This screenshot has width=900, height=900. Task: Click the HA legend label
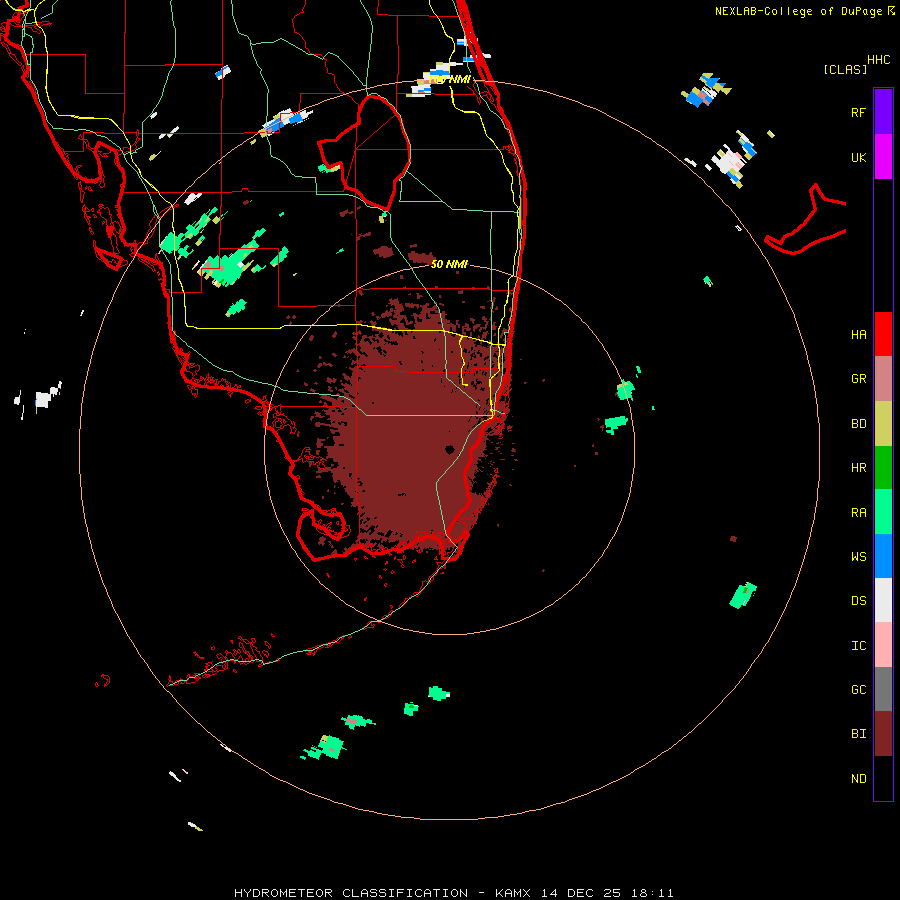[858, 335]
